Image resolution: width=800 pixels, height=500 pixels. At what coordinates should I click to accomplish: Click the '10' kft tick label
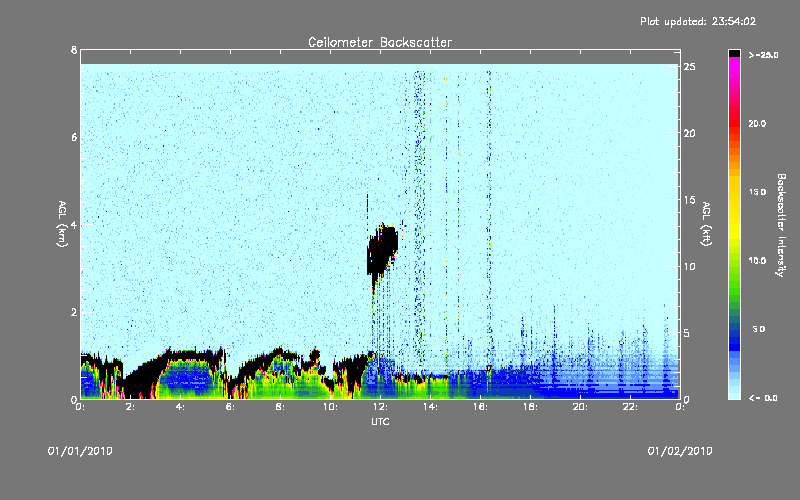coord(690,266)
